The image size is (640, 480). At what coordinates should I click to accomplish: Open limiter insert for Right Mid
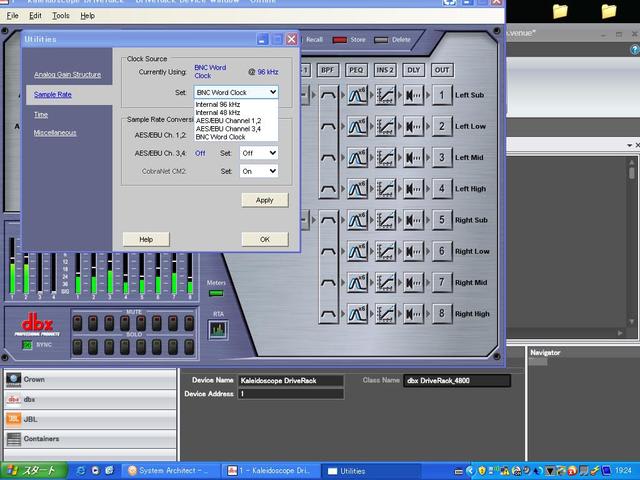pos(385,282)
